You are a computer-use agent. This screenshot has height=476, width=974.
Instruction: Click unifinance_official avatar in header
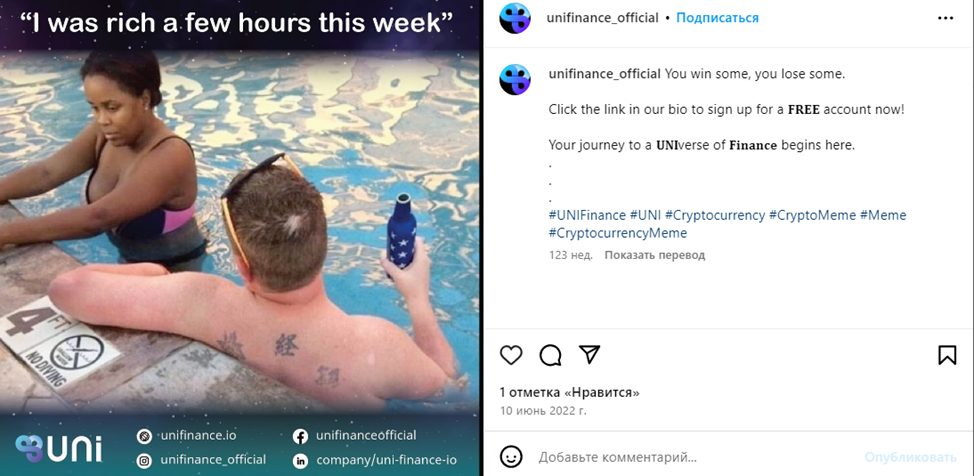pos(515,18)
